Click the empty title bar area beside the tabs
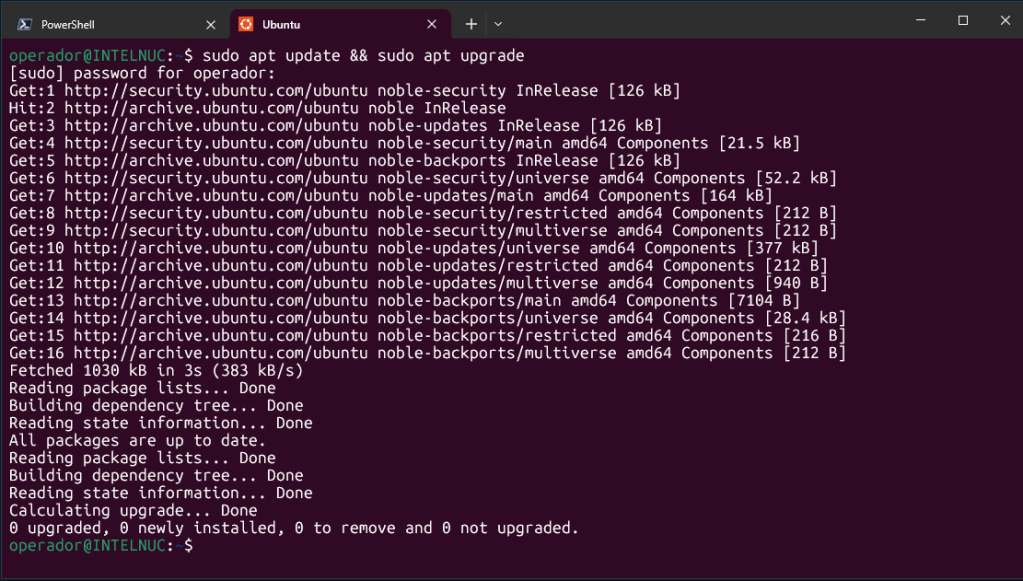Image resolution: width=1023 pixels, height=581 pixels. pos(700,22)
